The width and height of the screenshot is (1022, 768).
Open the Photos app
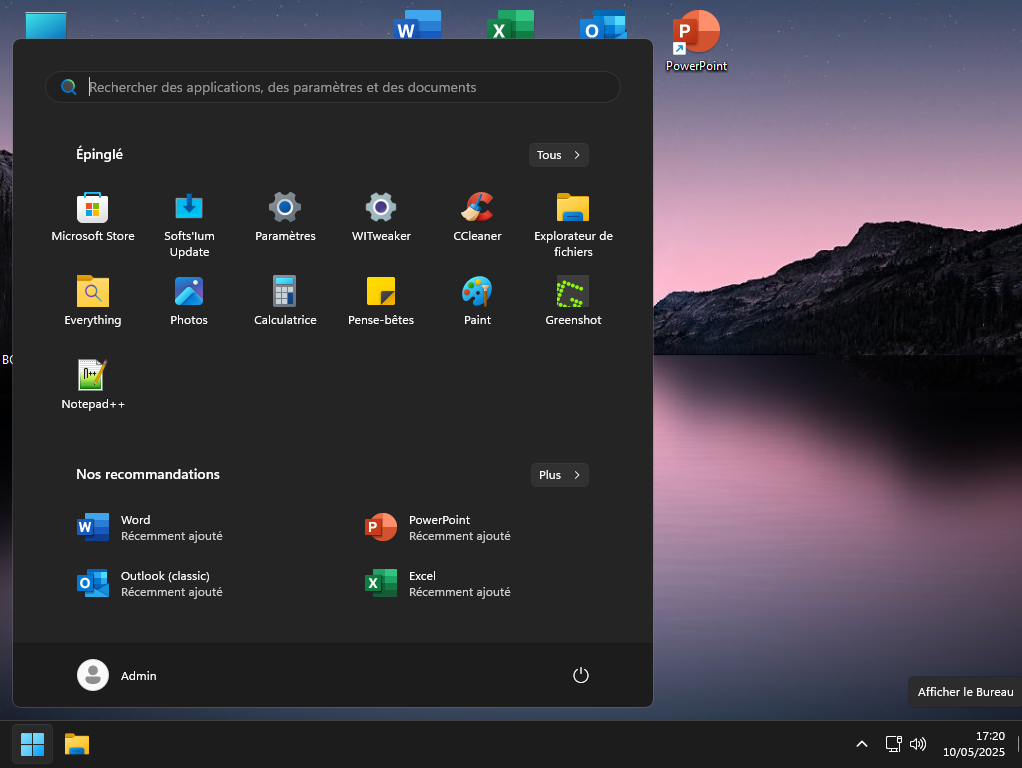(189, 301)
